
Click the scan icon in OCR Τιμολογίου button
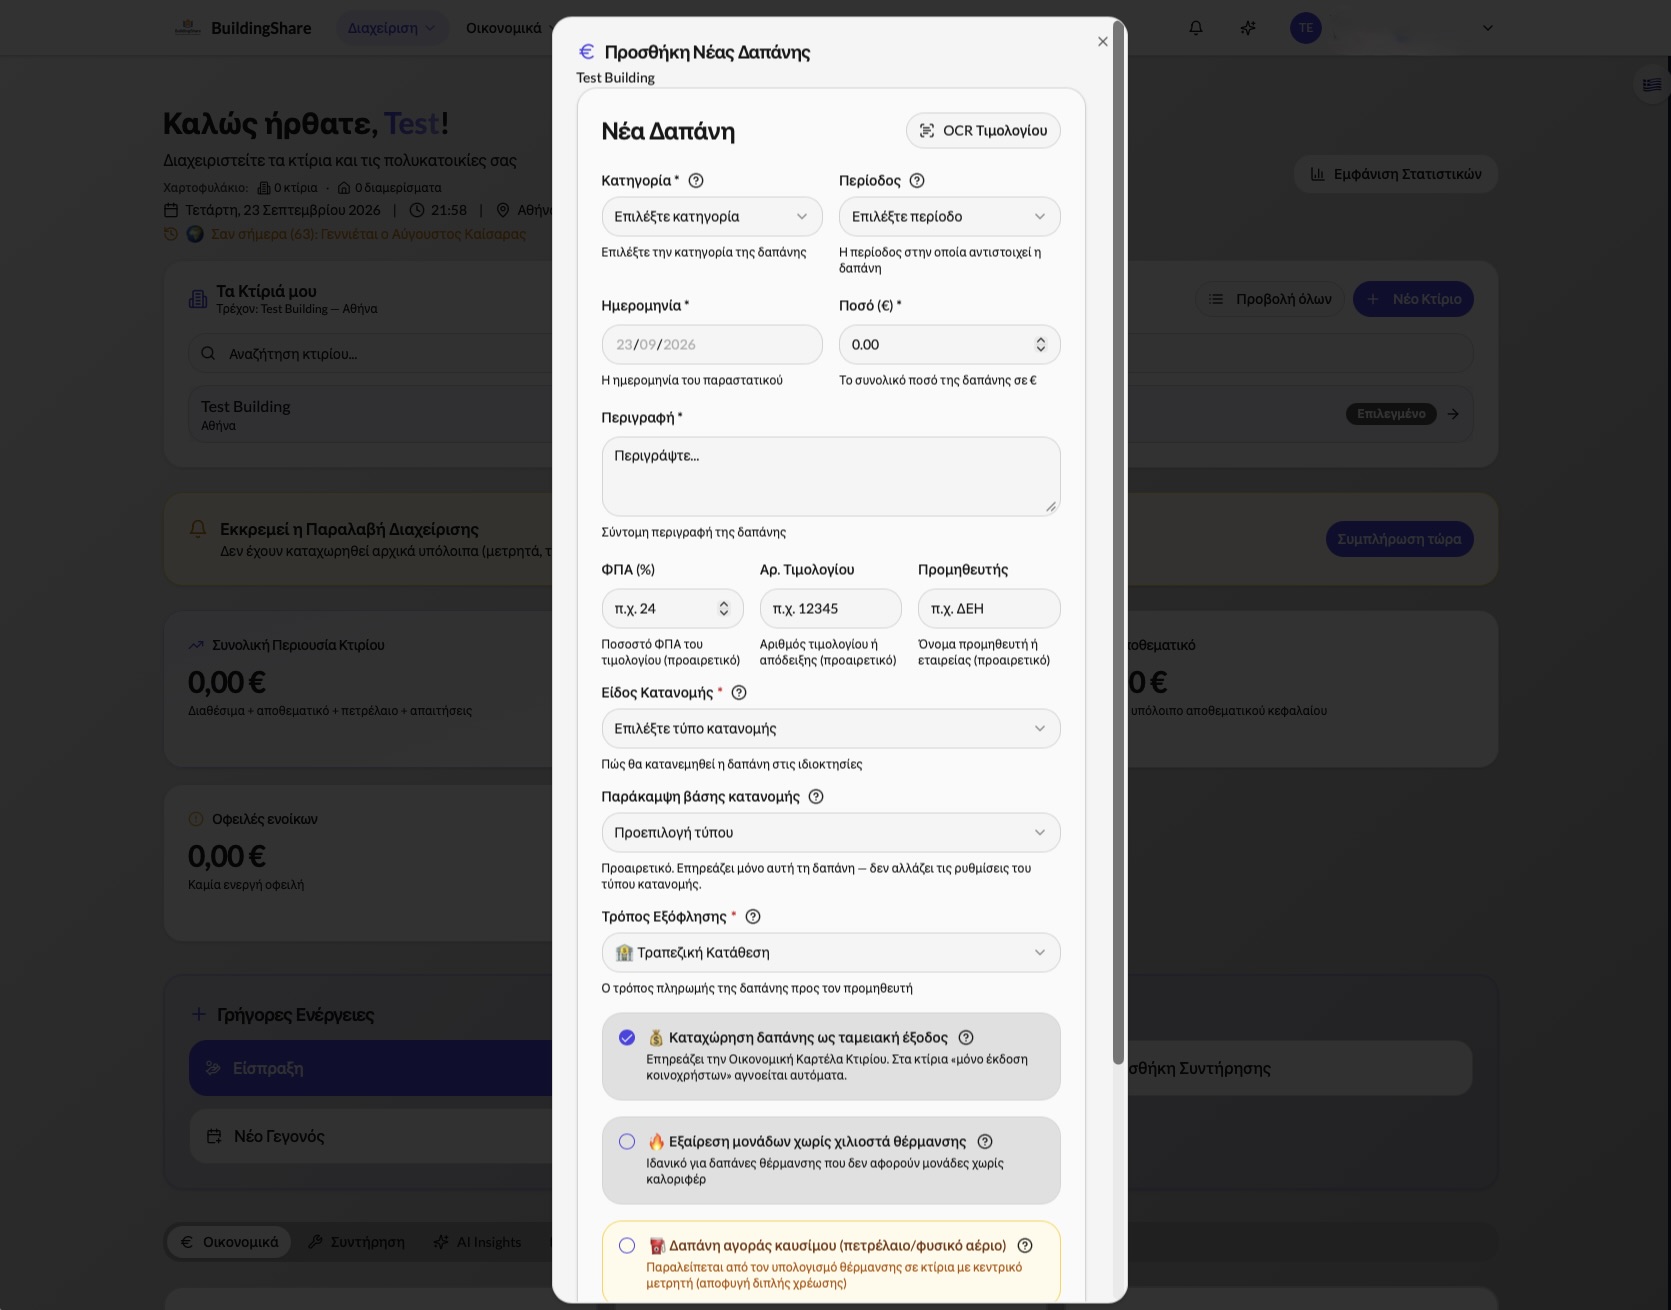click(x=927, y=131)
